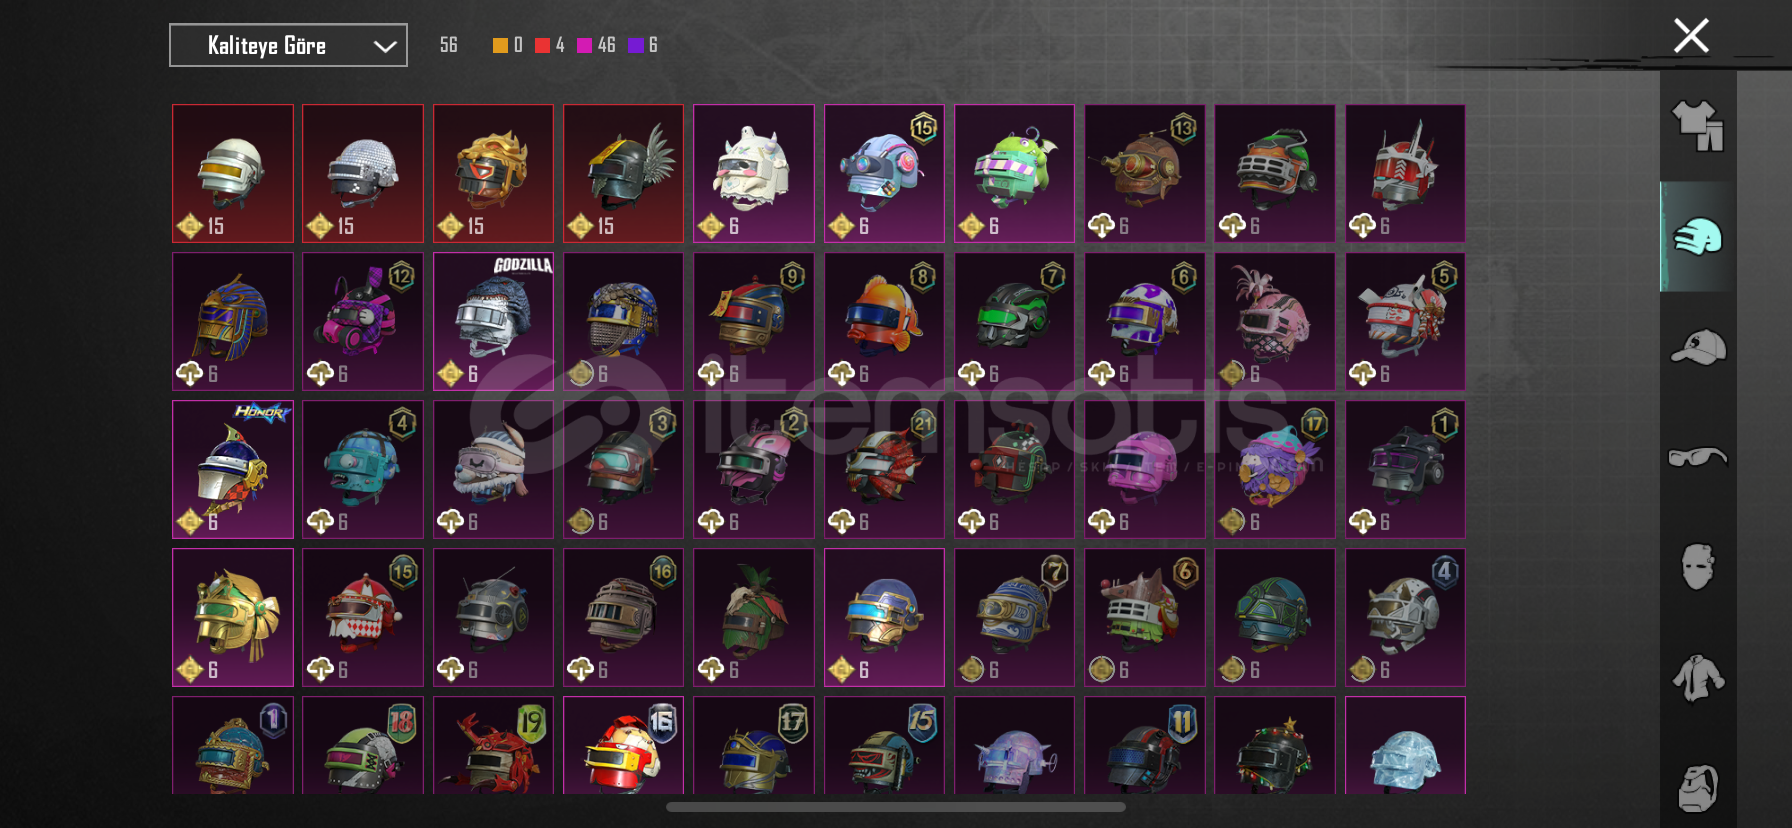Open the face mask category icon
The image size is (1792, 828).
[1698, 567]
